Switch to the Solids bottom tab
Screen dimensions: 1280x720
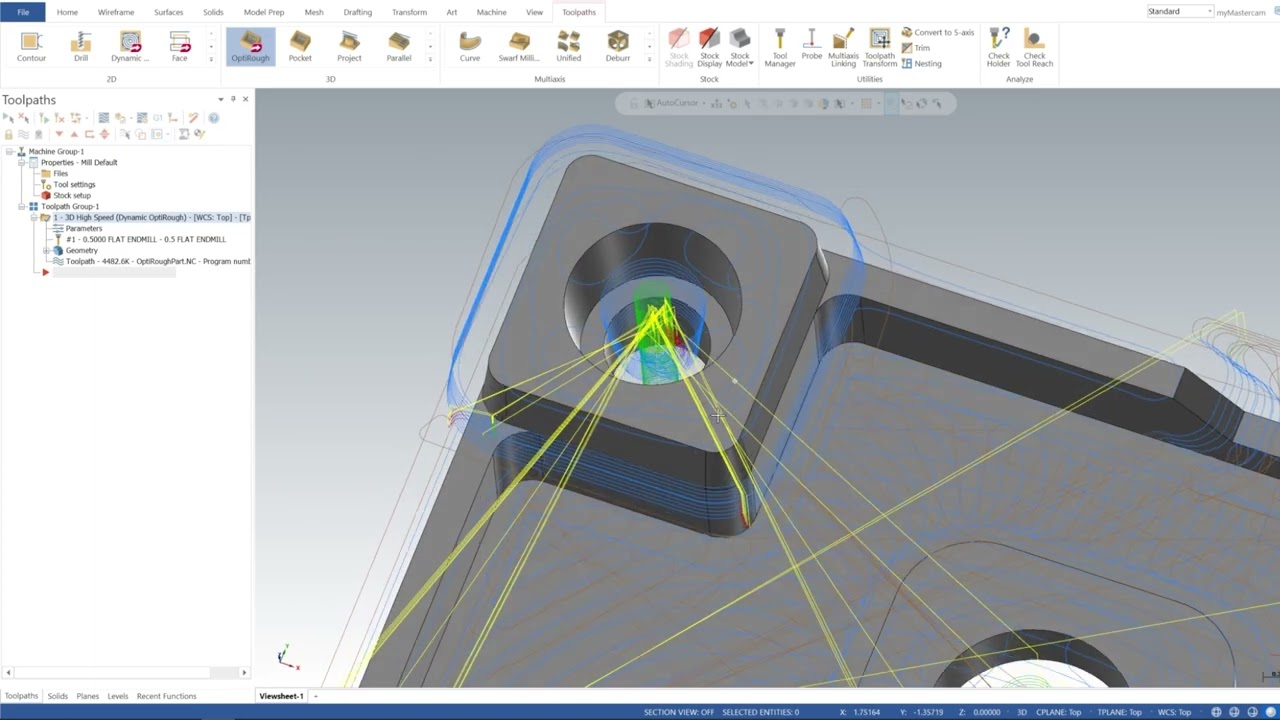(57, 696)
